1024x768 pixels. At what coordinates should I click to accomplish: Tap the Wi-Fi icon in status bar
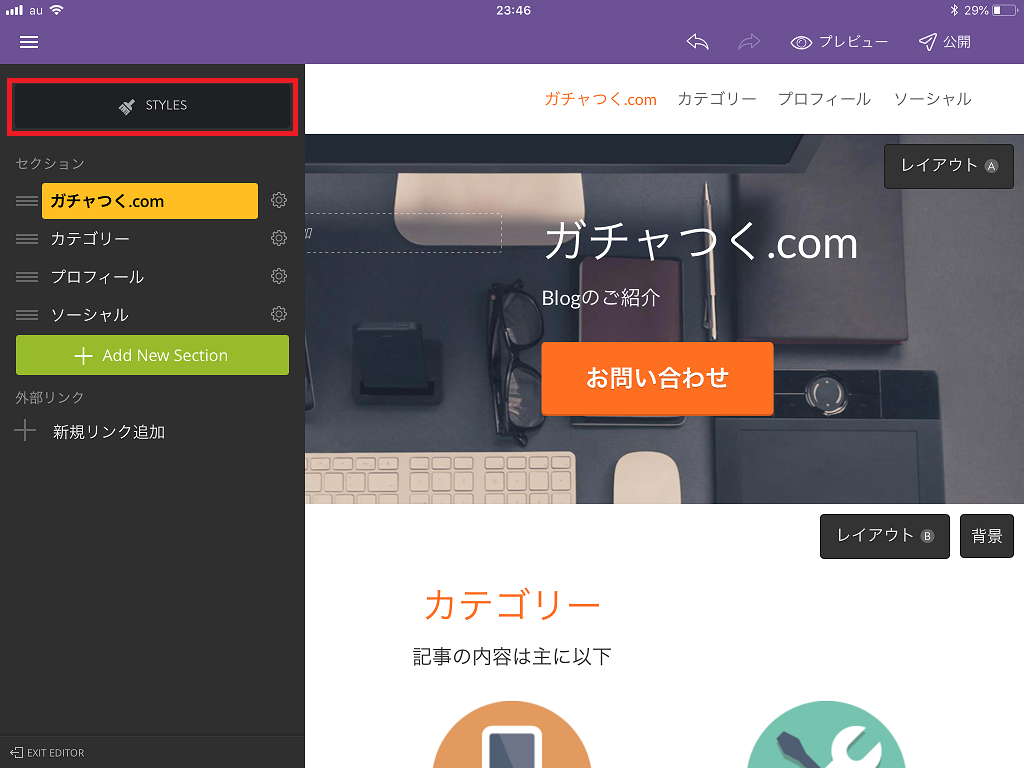(x=57, y=10)
